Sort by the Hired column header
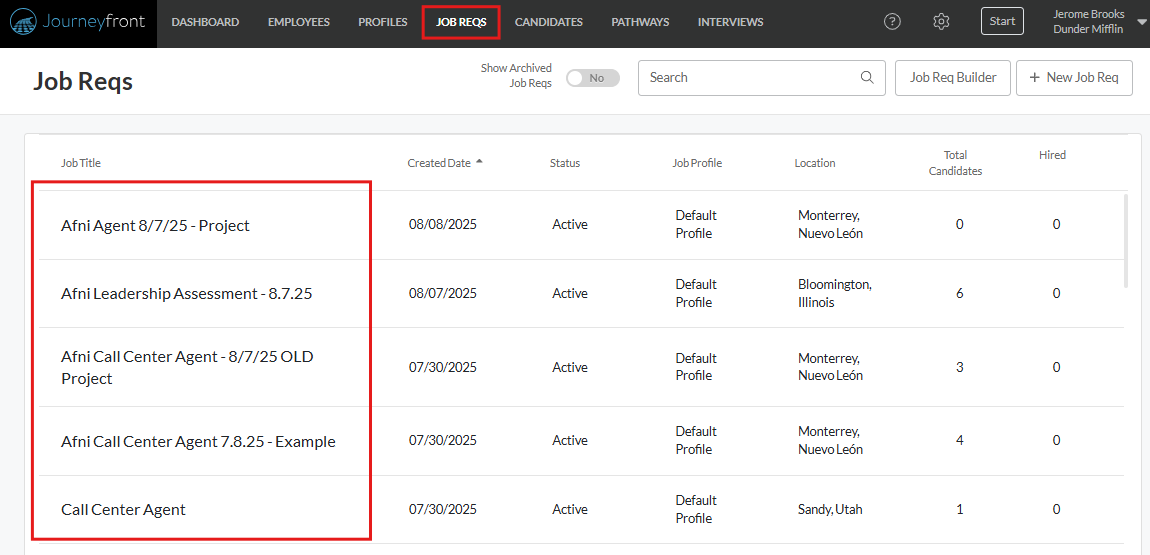 point(1052,155)
